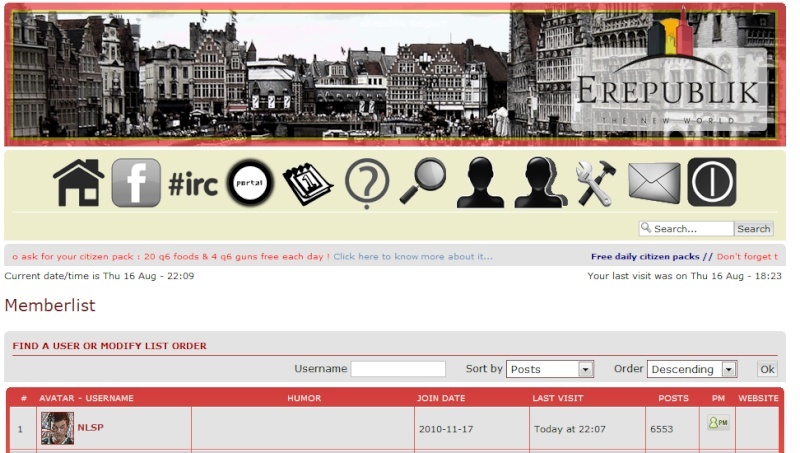The height and width of the screenshot is (453, 800).
Task: Open the NLSP username link
Action: [90, 427]
